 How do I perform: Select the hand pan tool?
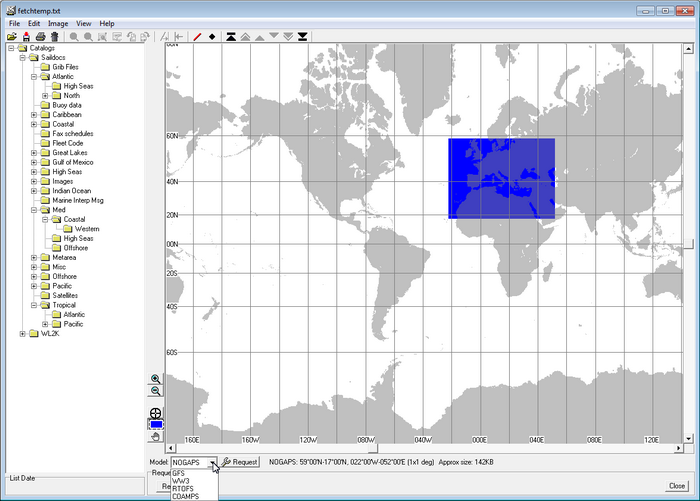(x=155, y=436)
